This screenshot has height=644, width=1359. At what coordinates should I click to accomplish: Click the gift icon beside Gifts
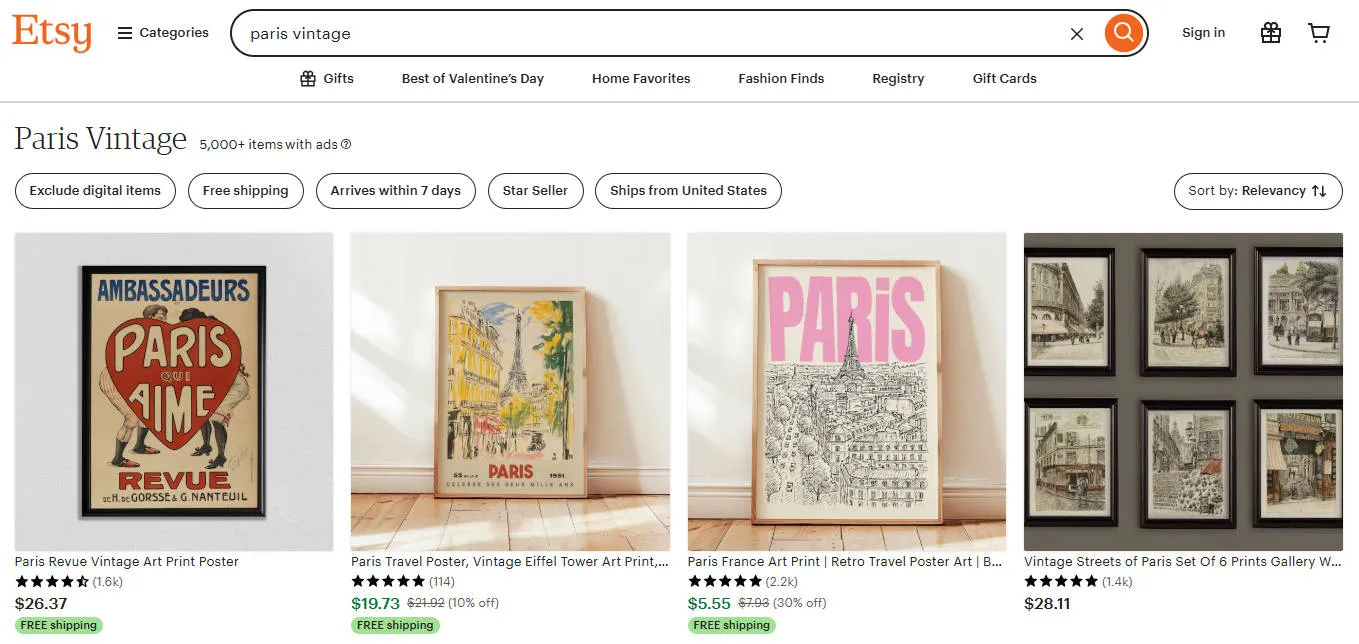(x=308, y=79)
